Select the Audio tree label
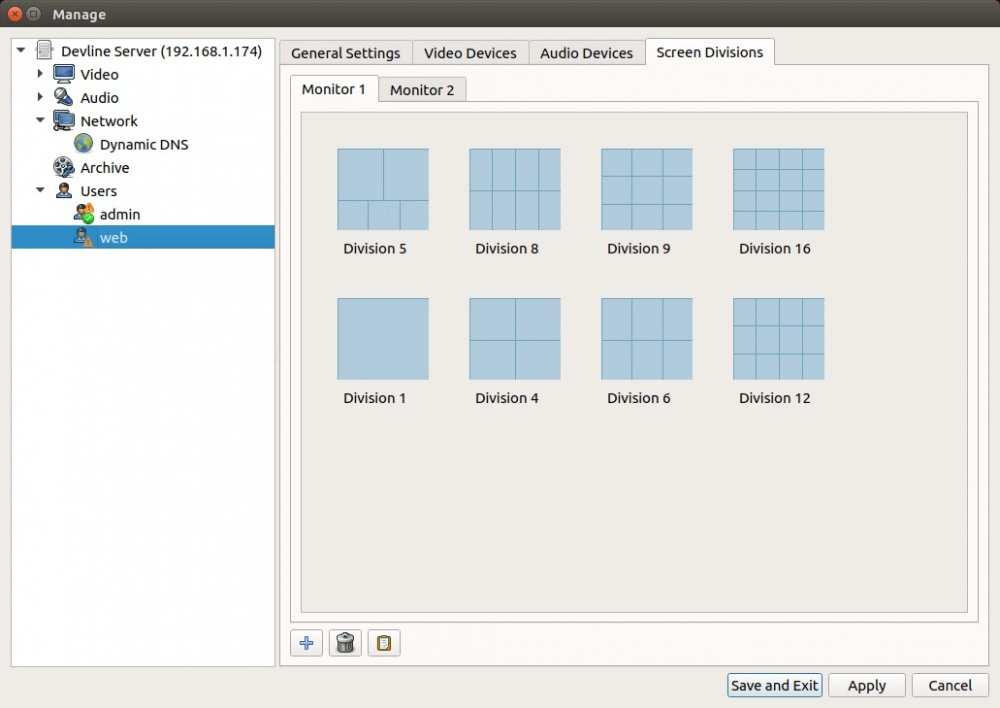The width and height of the screenshot is (1000, 708). tap(99, 98)
